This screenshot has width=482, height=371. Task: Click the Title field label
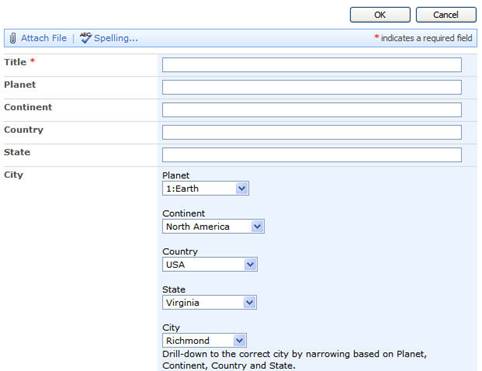pyautogui.click(x=15, y=62)
